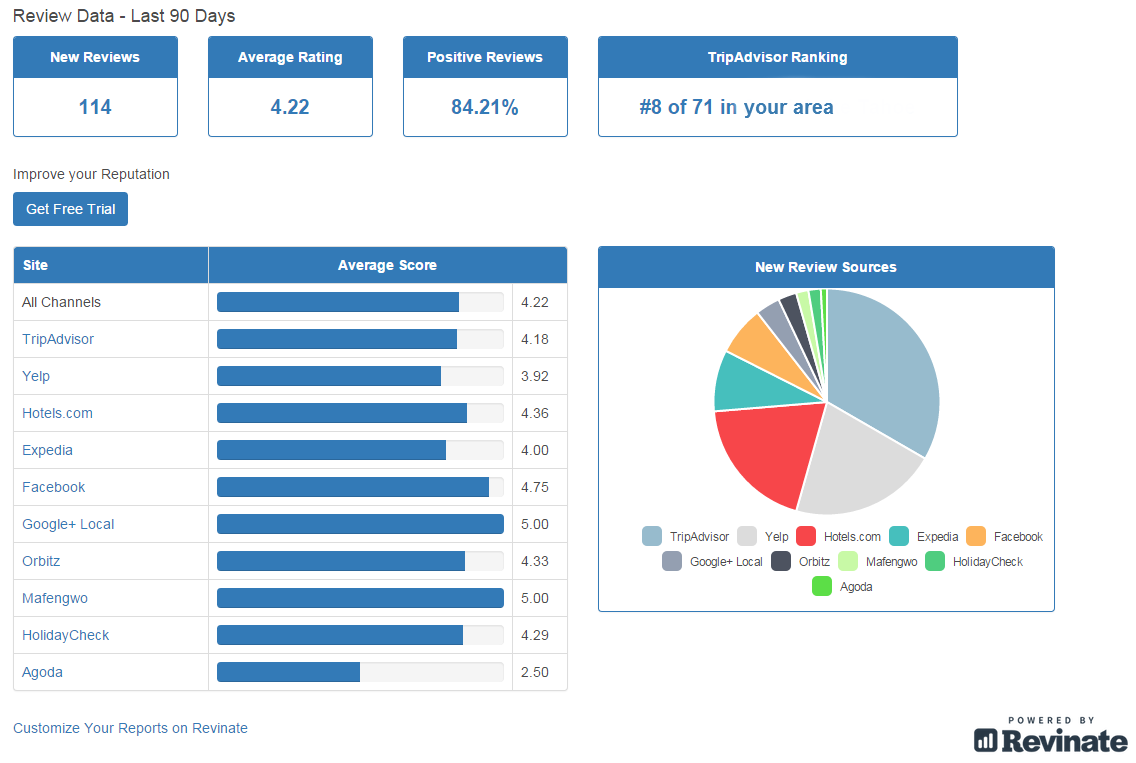Screen dimensions: 1136x763
Task: Click the Get Free Trial button
Action: click(x=70, y=209)
